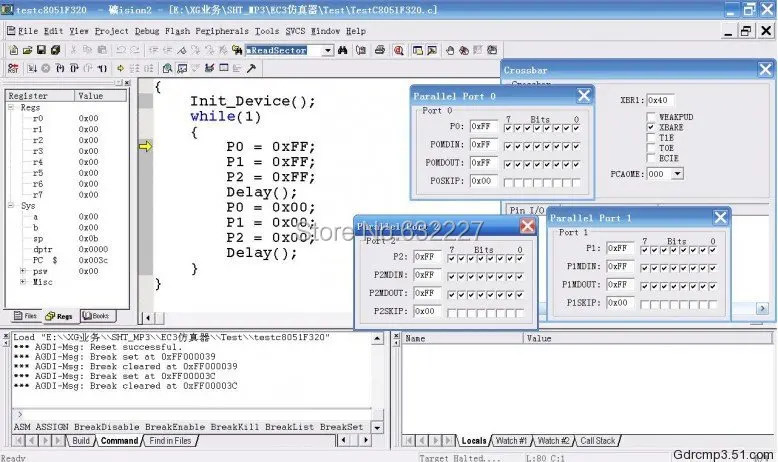778x462 pixels.
Task: Toggle the T0E checkbox in Crossbar
Action: [651, 148]
